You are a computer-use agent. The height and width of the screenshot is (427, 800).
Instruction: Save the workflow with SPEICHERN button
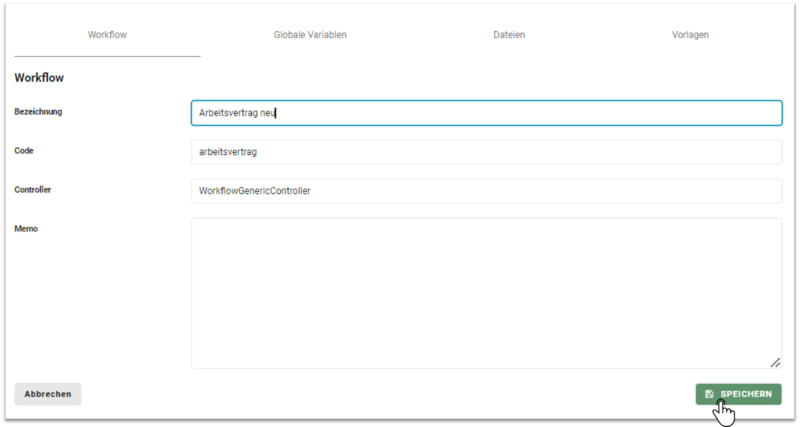pos(738,394)
